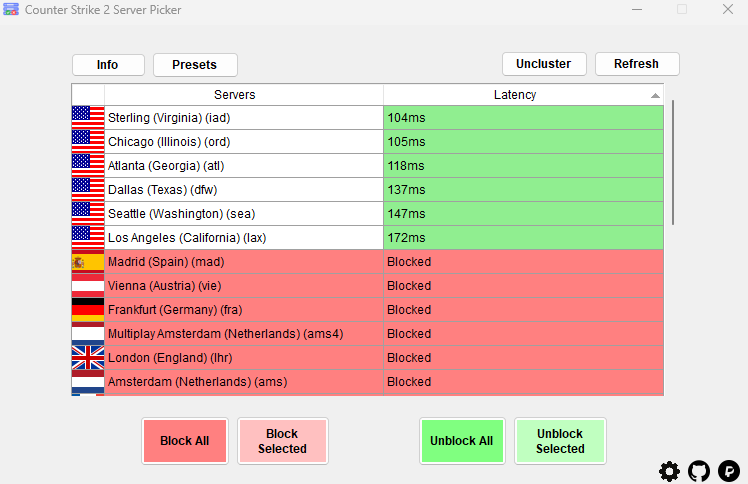Click the US flag beside Sterling
The width and height of the screenshot is (748, 484).
(x=88, y=117)
